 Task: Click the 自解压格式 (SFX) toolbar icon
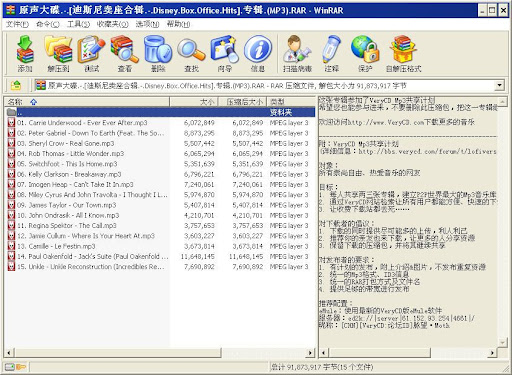[x=403, y=50]
